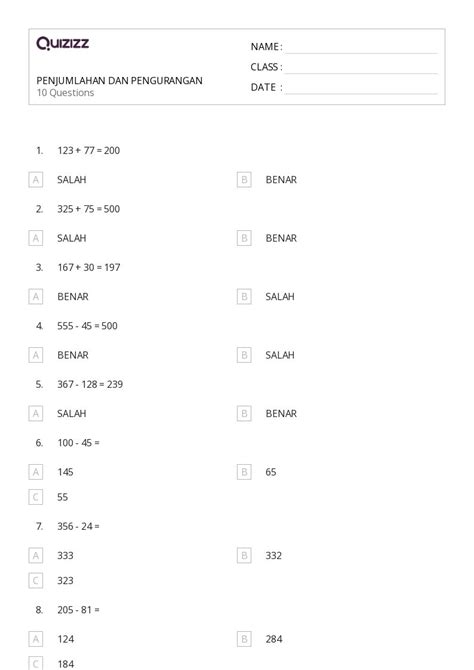Select option B BENAR for question 1
474x670 pixels.
coord(244,179)
